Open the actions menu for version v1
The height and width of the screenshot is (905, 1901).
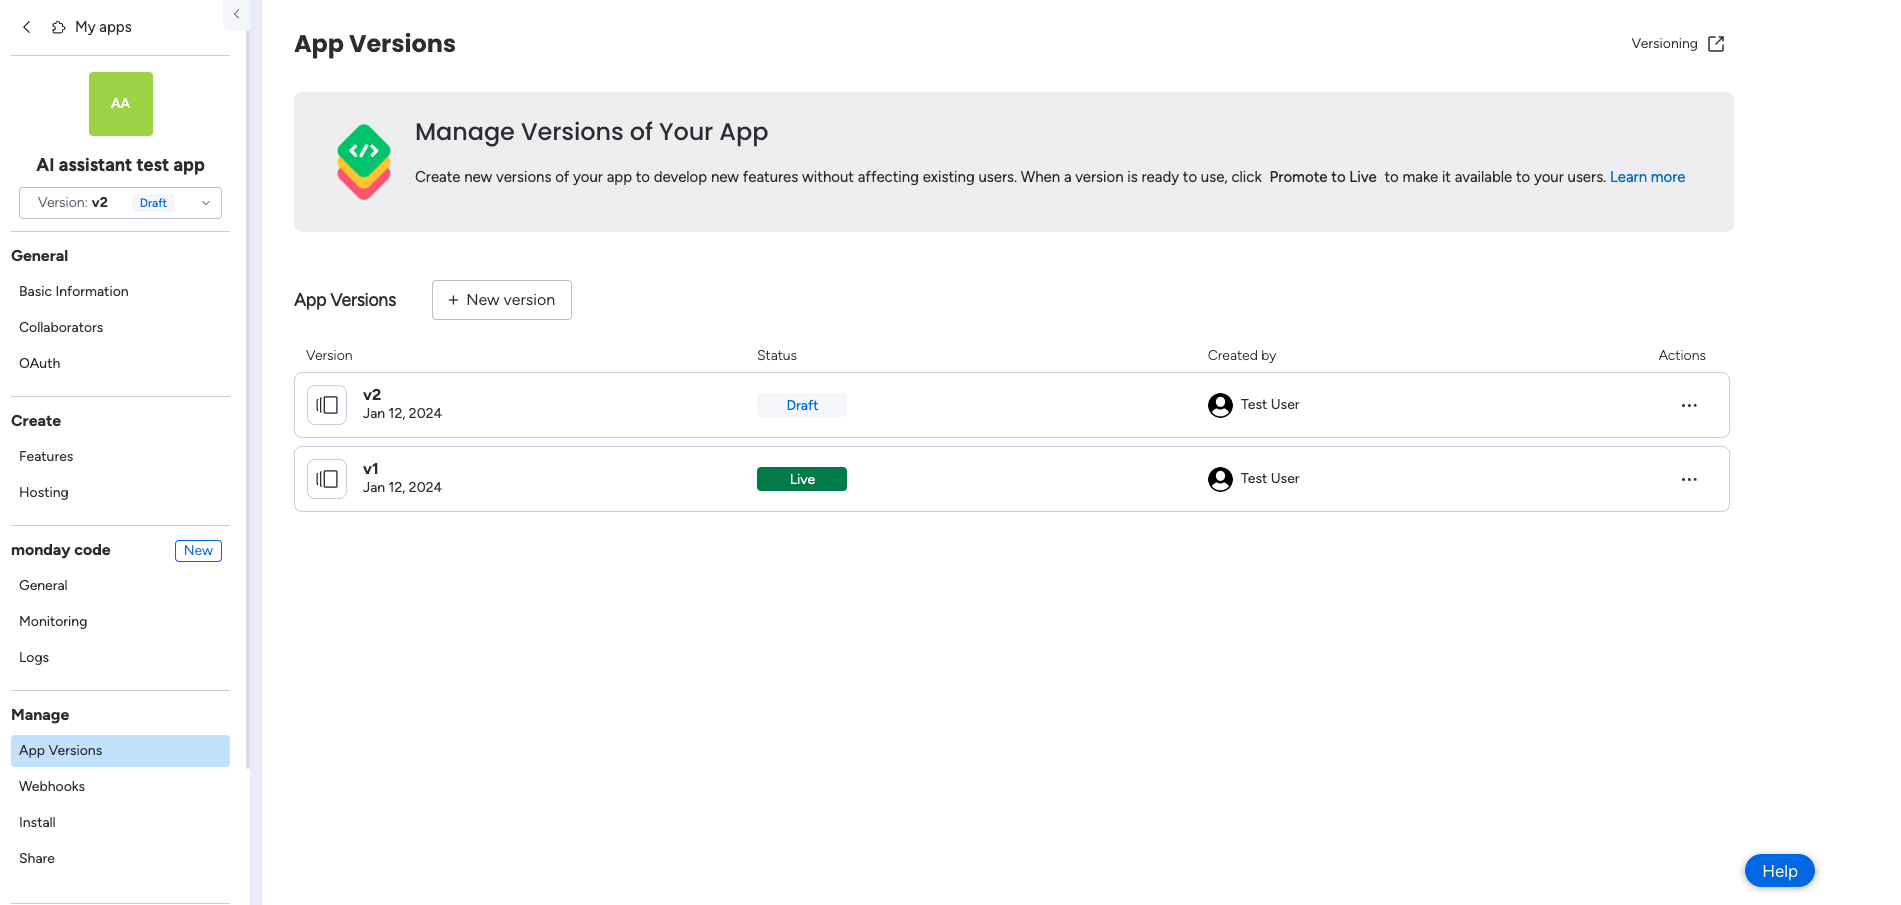[x=1689, y=479]
